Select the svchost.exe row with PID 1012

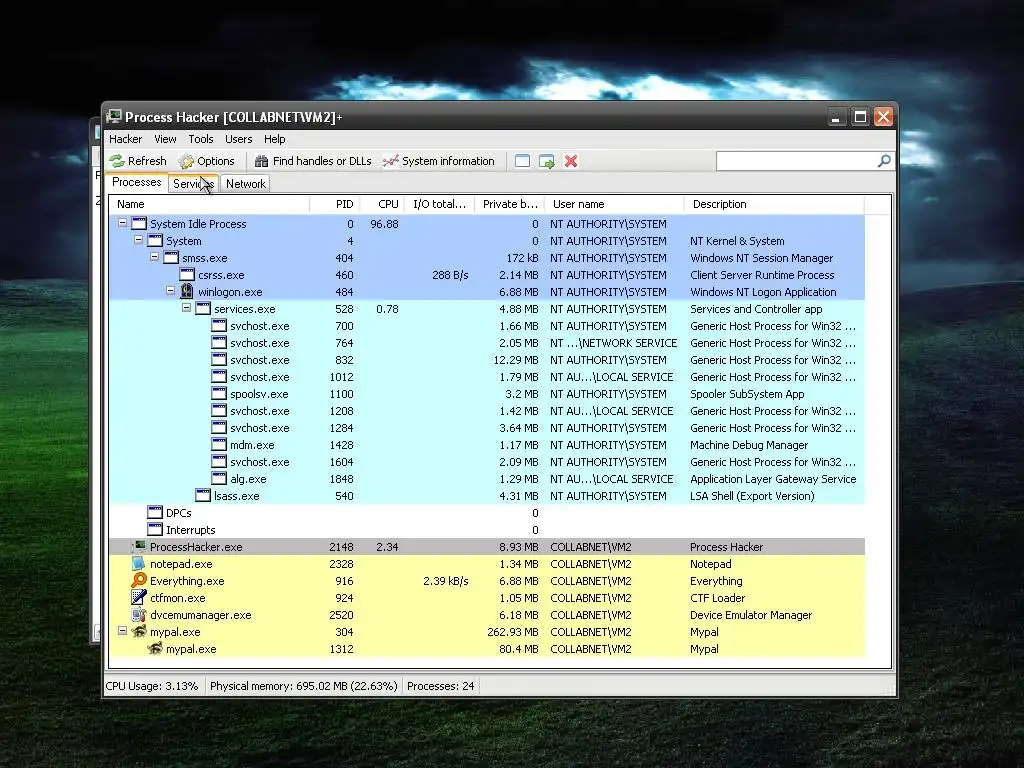click(487, 377)
